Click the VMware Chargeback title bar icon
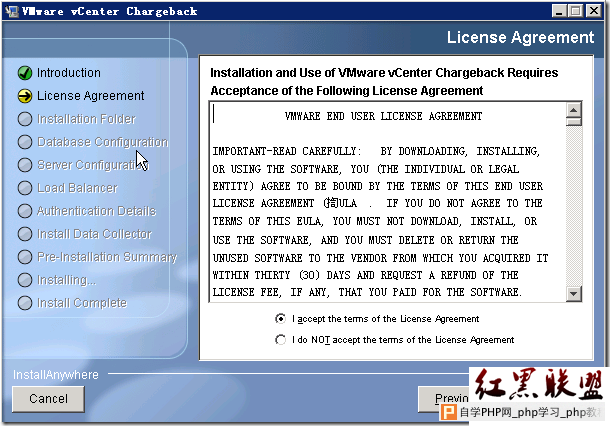610x426 pixels. click(12, 11)
